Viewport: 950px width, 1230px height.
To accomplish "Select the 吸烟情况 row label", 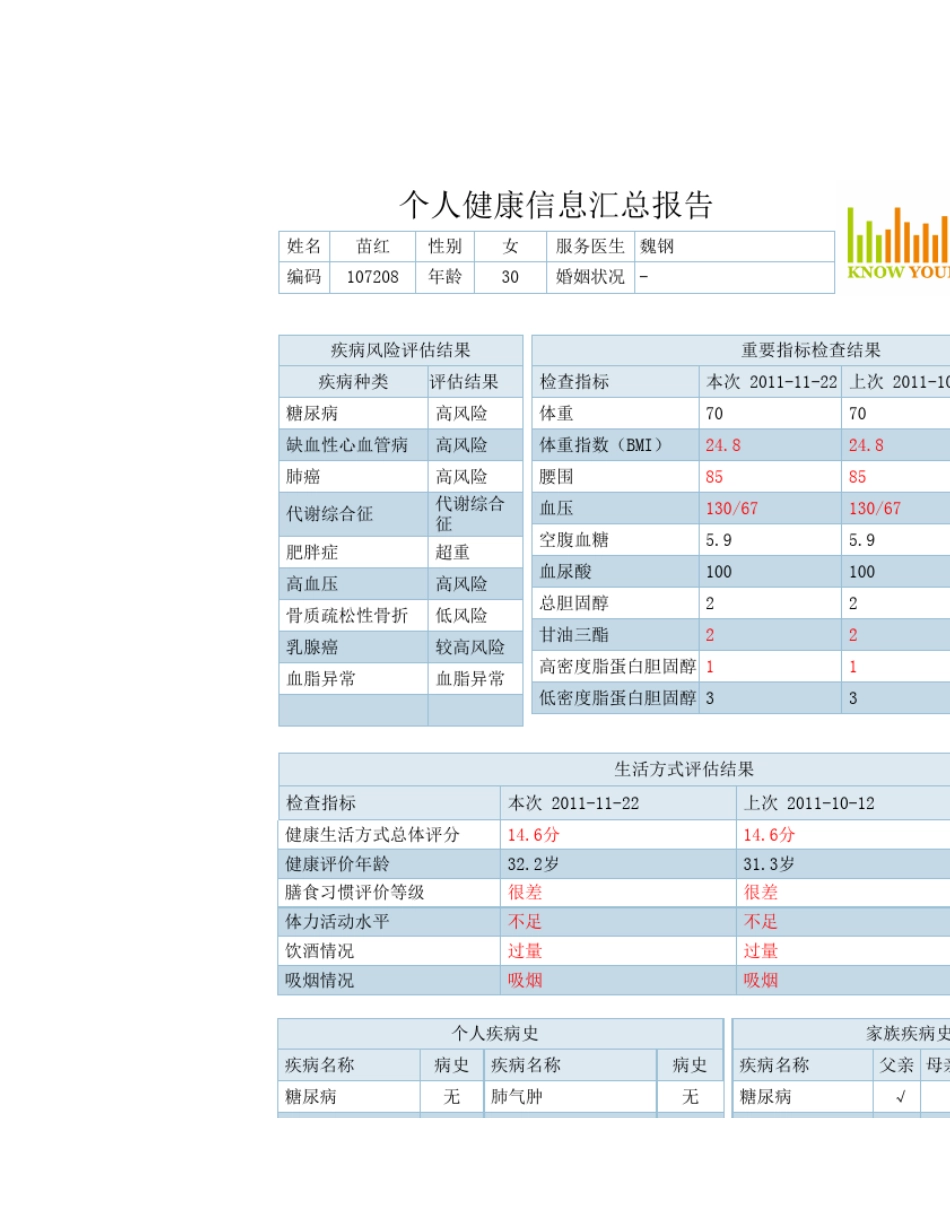I will tap(320, 980).
